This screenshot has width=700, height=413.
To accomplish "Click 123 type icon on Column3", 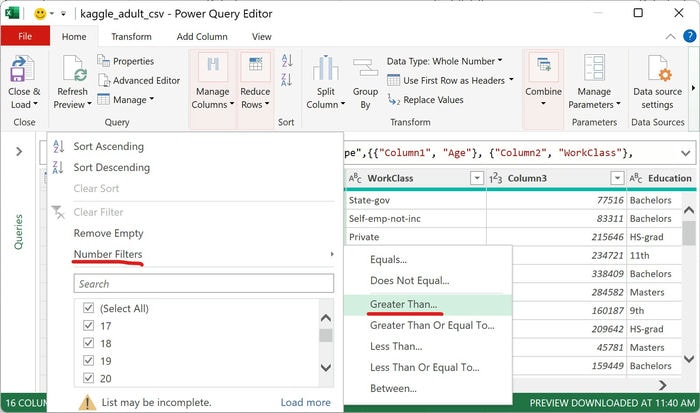I will 496,178.
